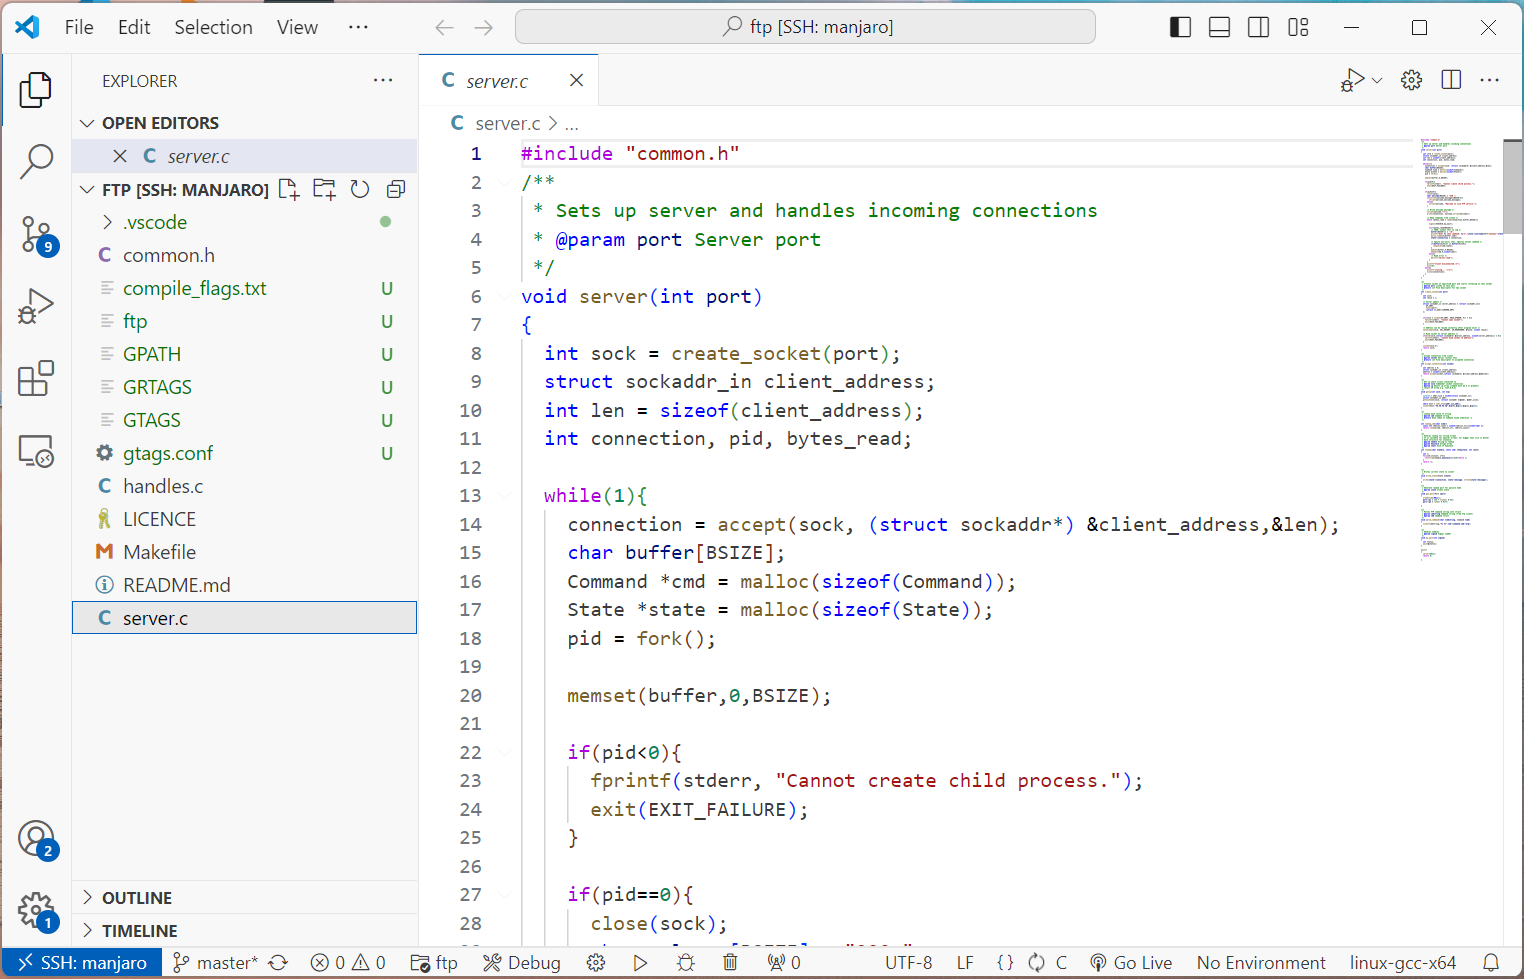1524x979 pixels.
Task: Open Accounts menu in activity bar
Action: (36, 839)
